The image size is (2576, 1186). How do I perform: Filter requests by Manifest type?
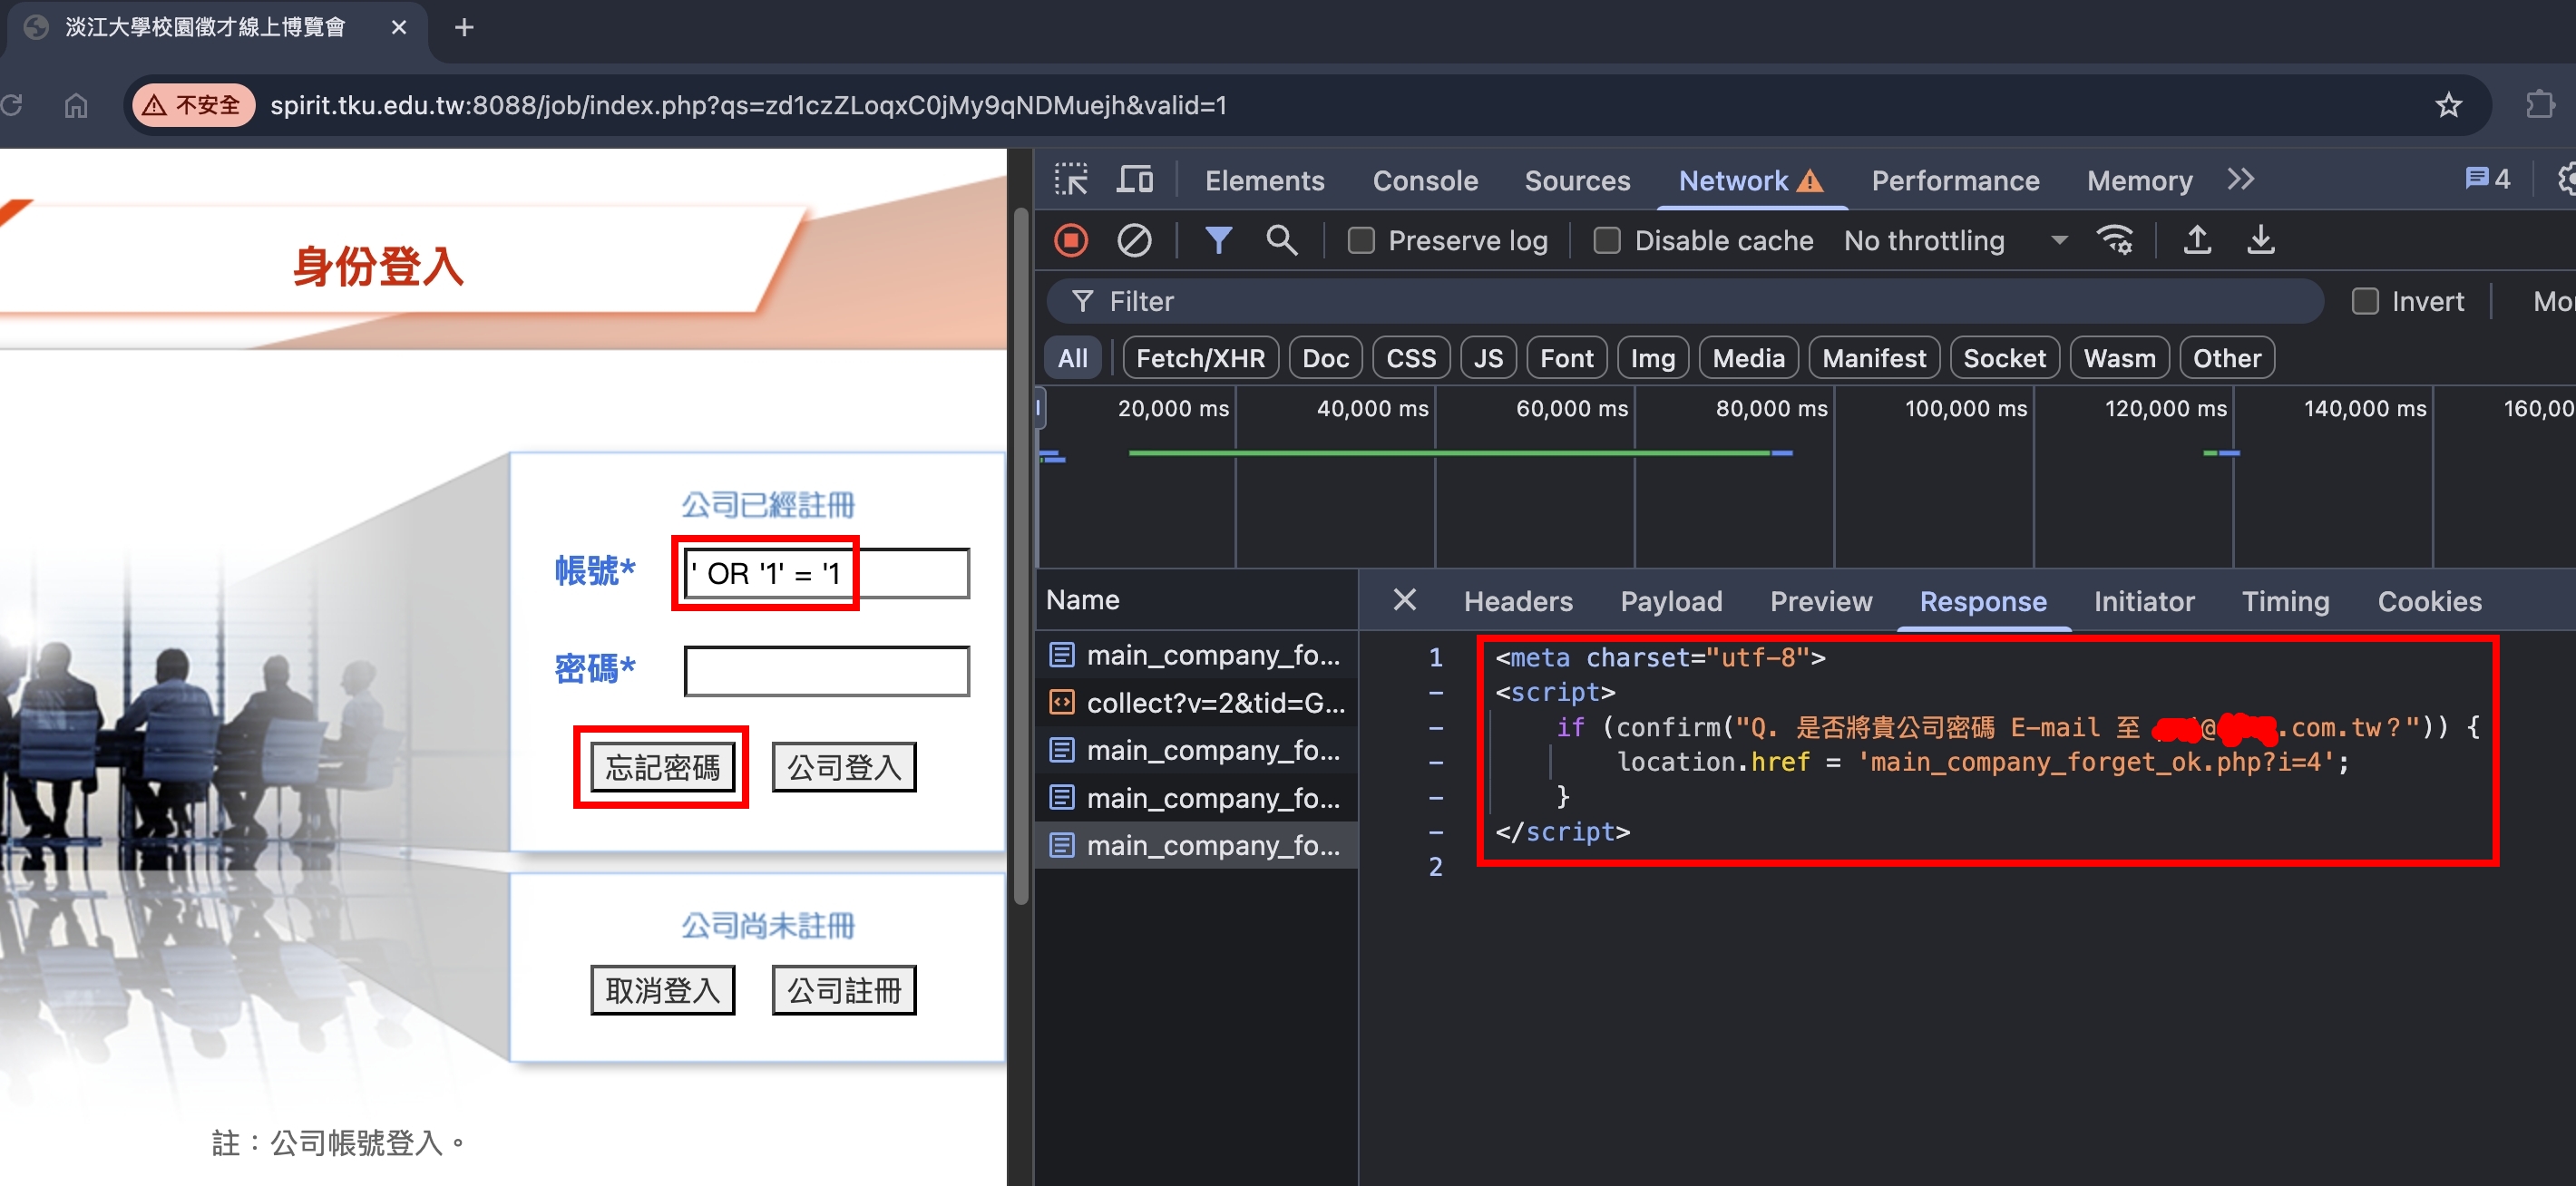pos(1873,358)
